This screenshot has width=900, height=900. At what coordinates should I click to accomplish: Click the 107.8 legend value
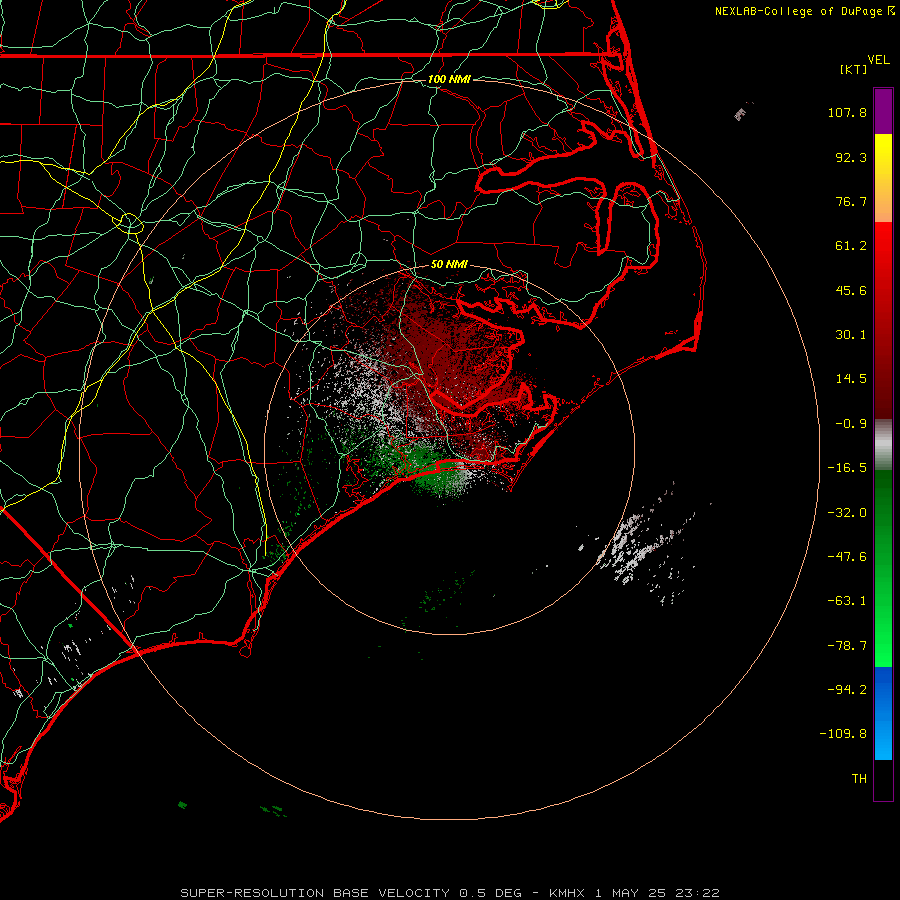click(x=847, y=112)
